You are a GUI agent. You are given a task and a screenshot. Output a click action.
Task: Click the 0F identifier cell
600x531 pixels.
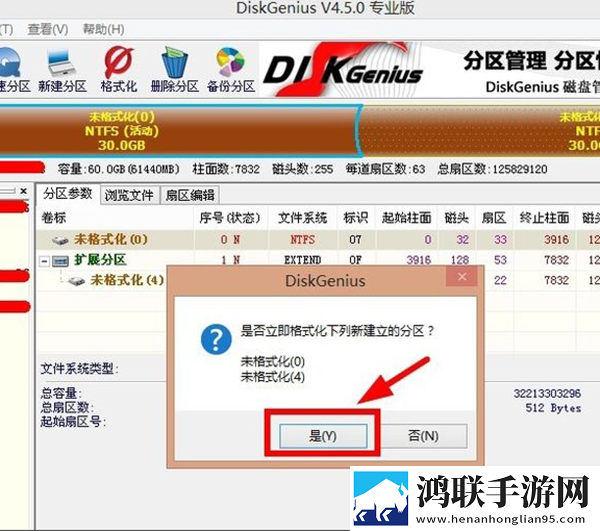[355, 260]
